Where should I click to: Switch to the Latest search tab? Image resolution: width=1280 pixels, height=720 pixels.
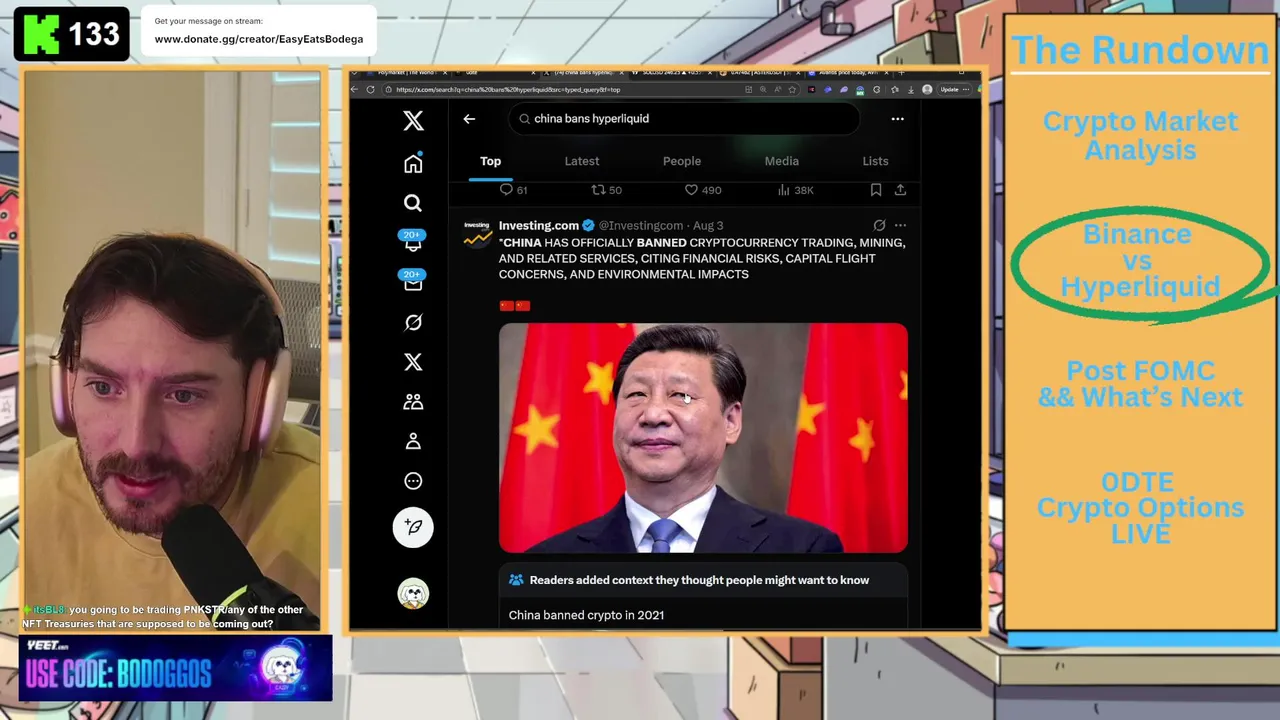point(582,161)
